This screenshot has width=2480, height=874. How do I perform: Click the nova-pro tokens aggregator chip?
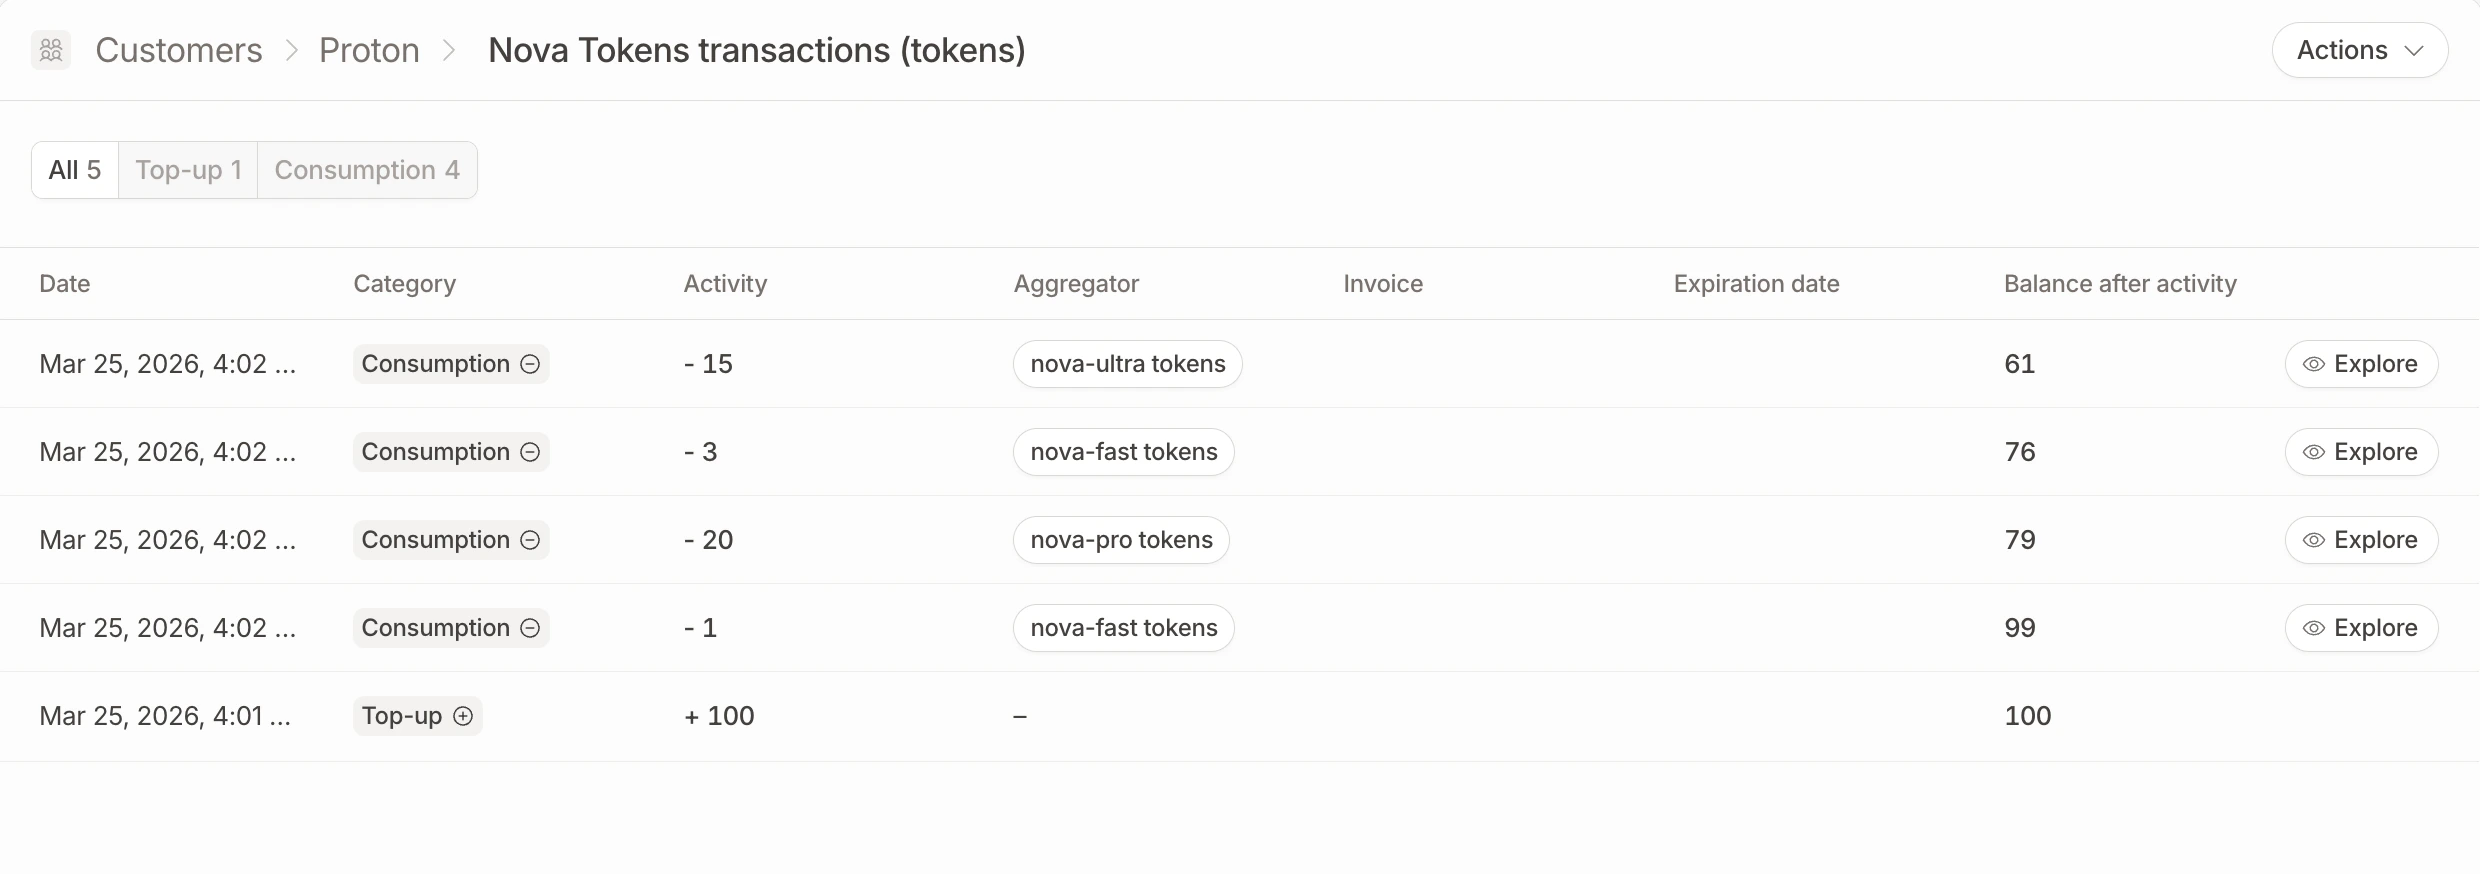pyautogui.click(x=1121, y=540)
